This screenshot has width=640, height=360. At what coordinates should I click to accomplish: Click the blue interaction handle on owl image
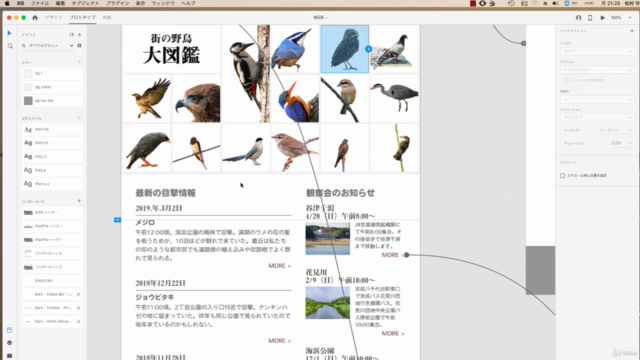point(368,49)
